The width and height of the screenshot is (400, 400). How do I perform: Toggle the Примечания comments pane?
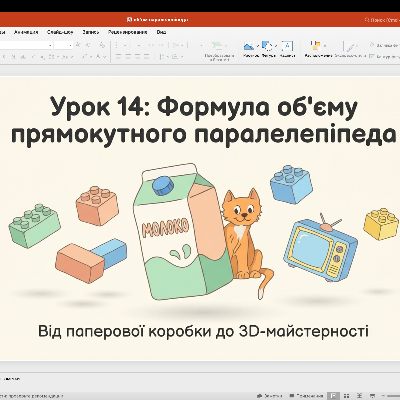306,396
